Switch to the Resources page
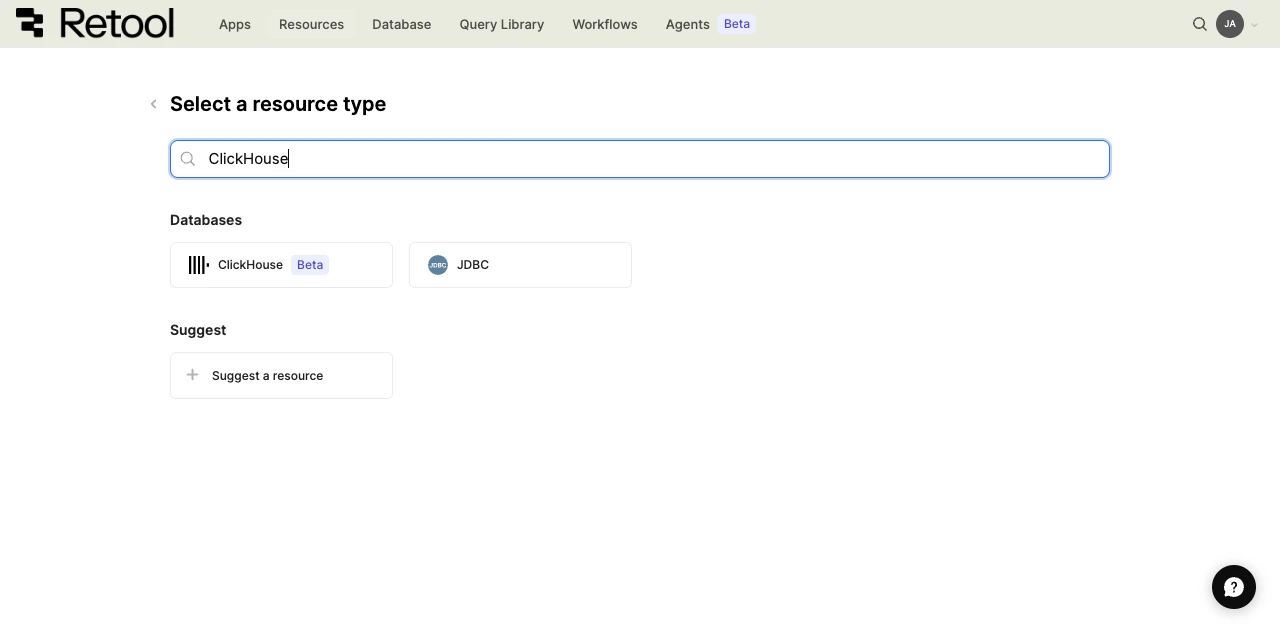The width and height of the screenshot is (1280, 633). [x=311, y=24]
